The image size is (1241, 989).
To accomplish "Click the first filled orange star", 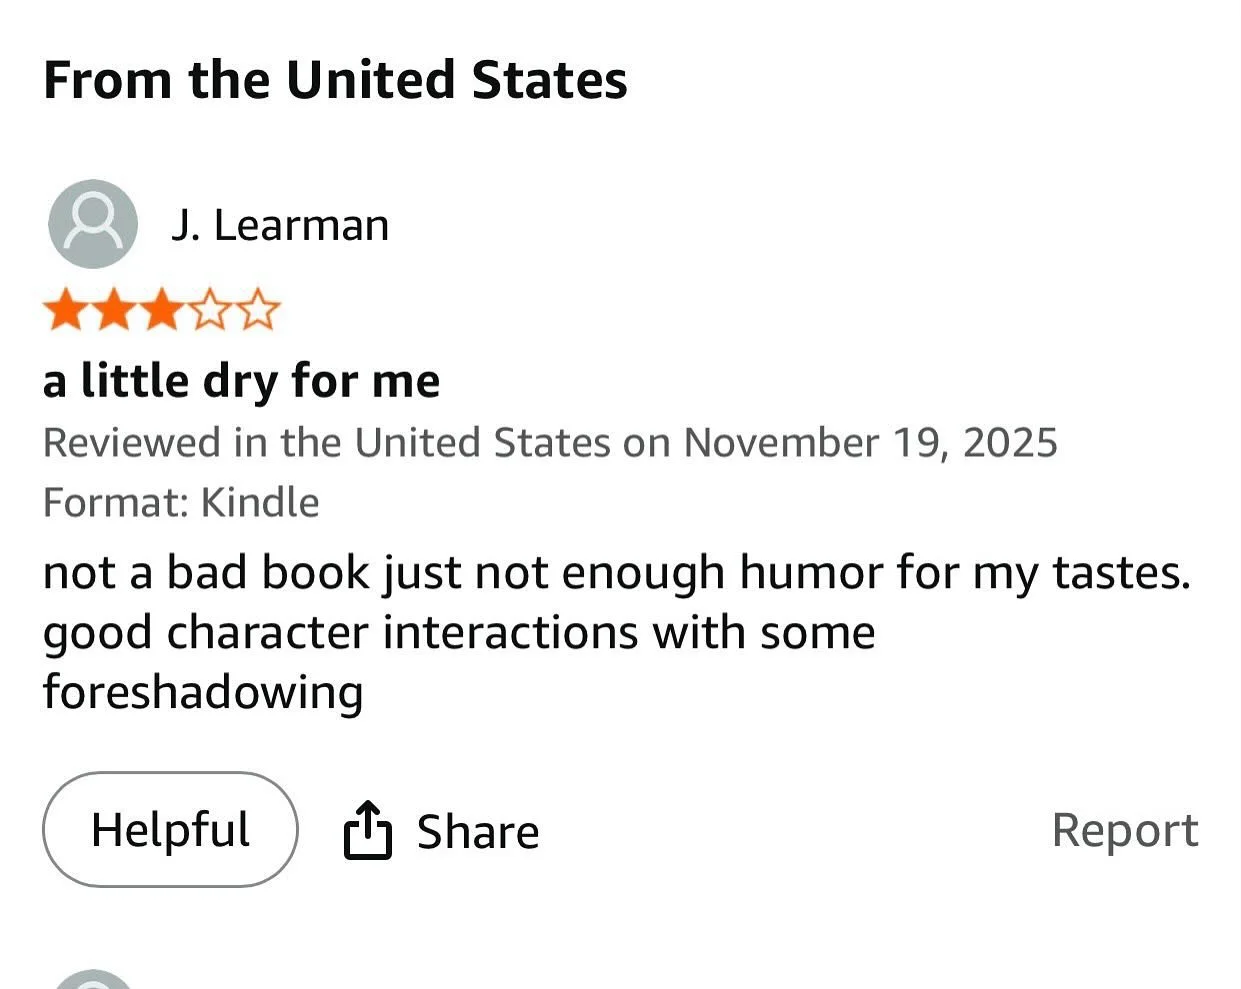I will click(x=65, y=310).
